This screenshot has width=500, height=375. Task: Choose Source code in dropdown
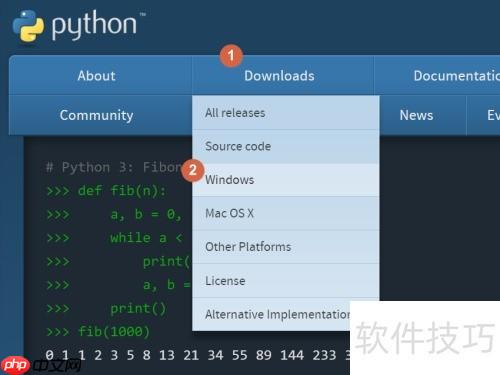(286, 146)
